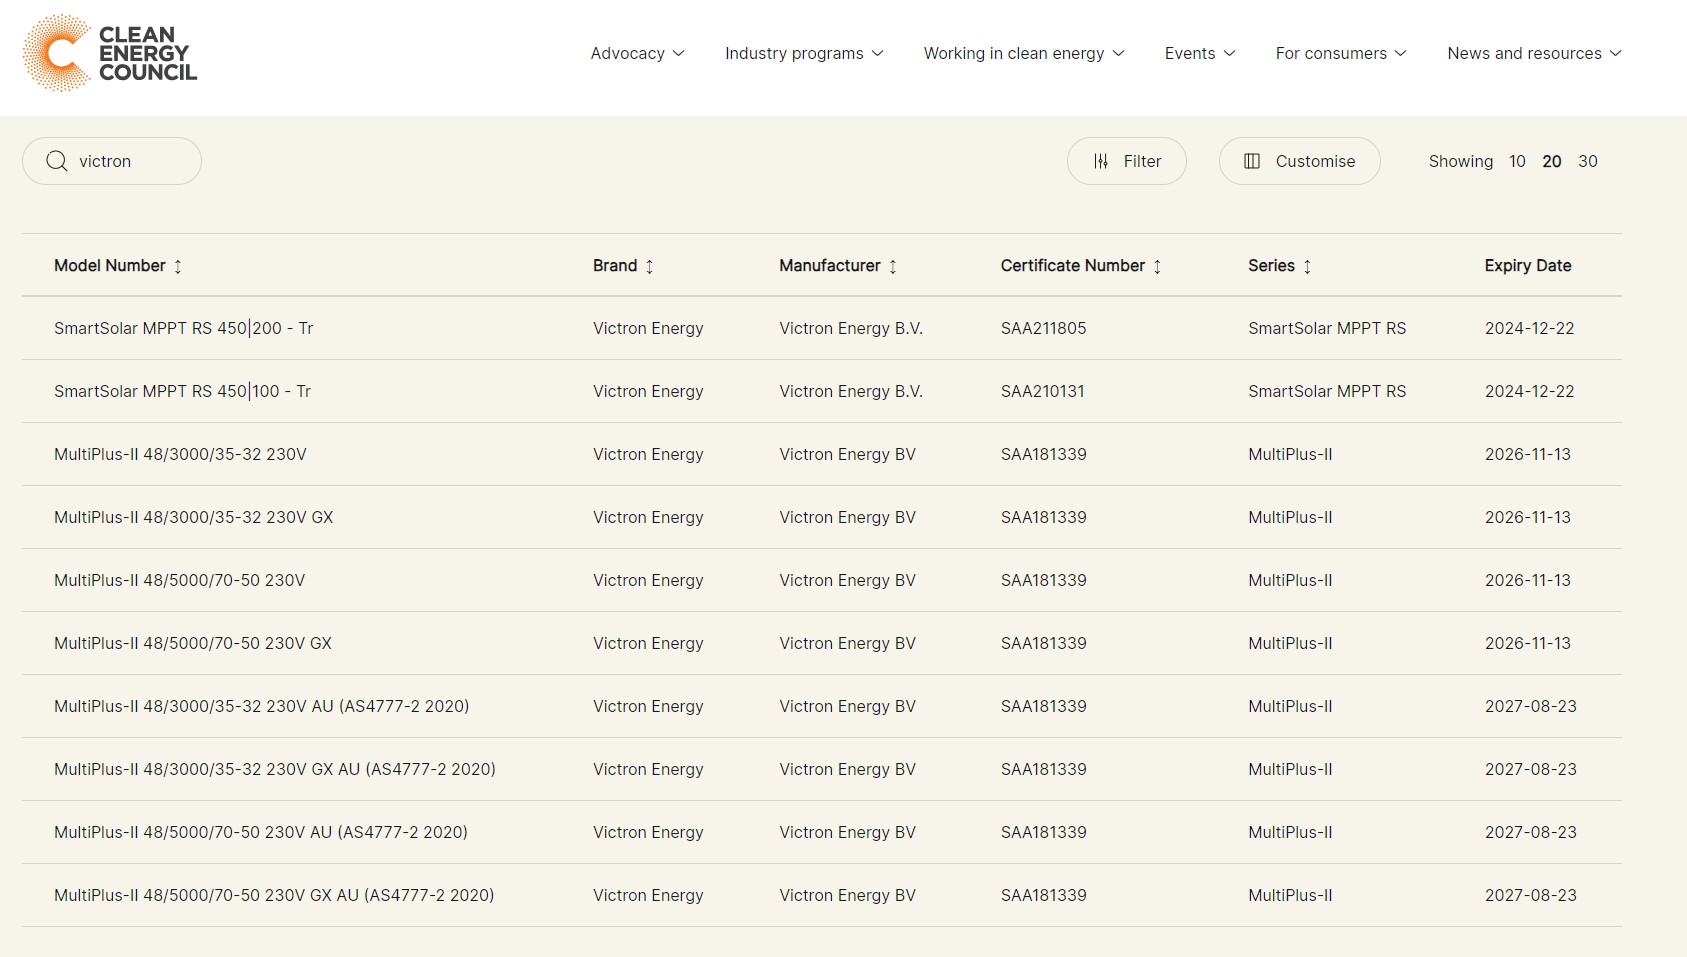Image resolution: width=1687 pixels, height=957 pixels.
Task: Show 10 results per page
Action: (x=1517, y=161)
